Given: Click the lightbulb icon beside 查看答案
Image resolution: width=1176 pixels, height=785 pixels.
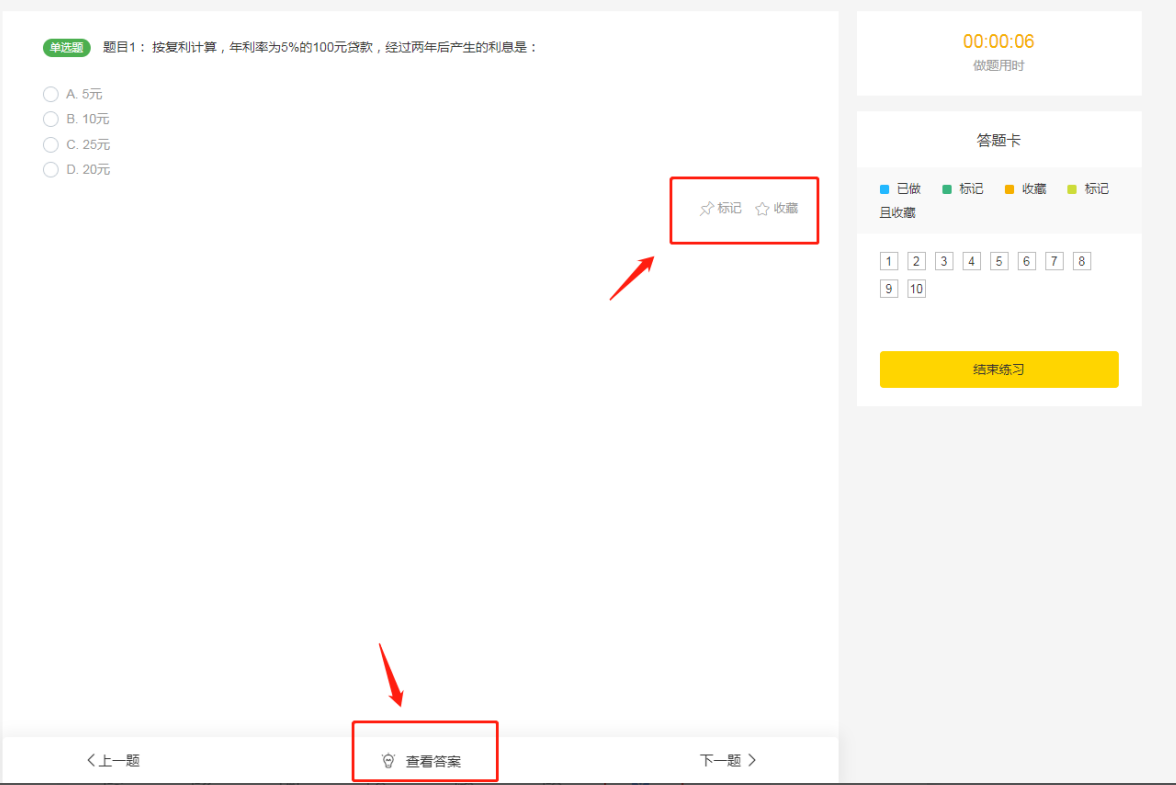Looking at the screenshot, I should 389,761.
